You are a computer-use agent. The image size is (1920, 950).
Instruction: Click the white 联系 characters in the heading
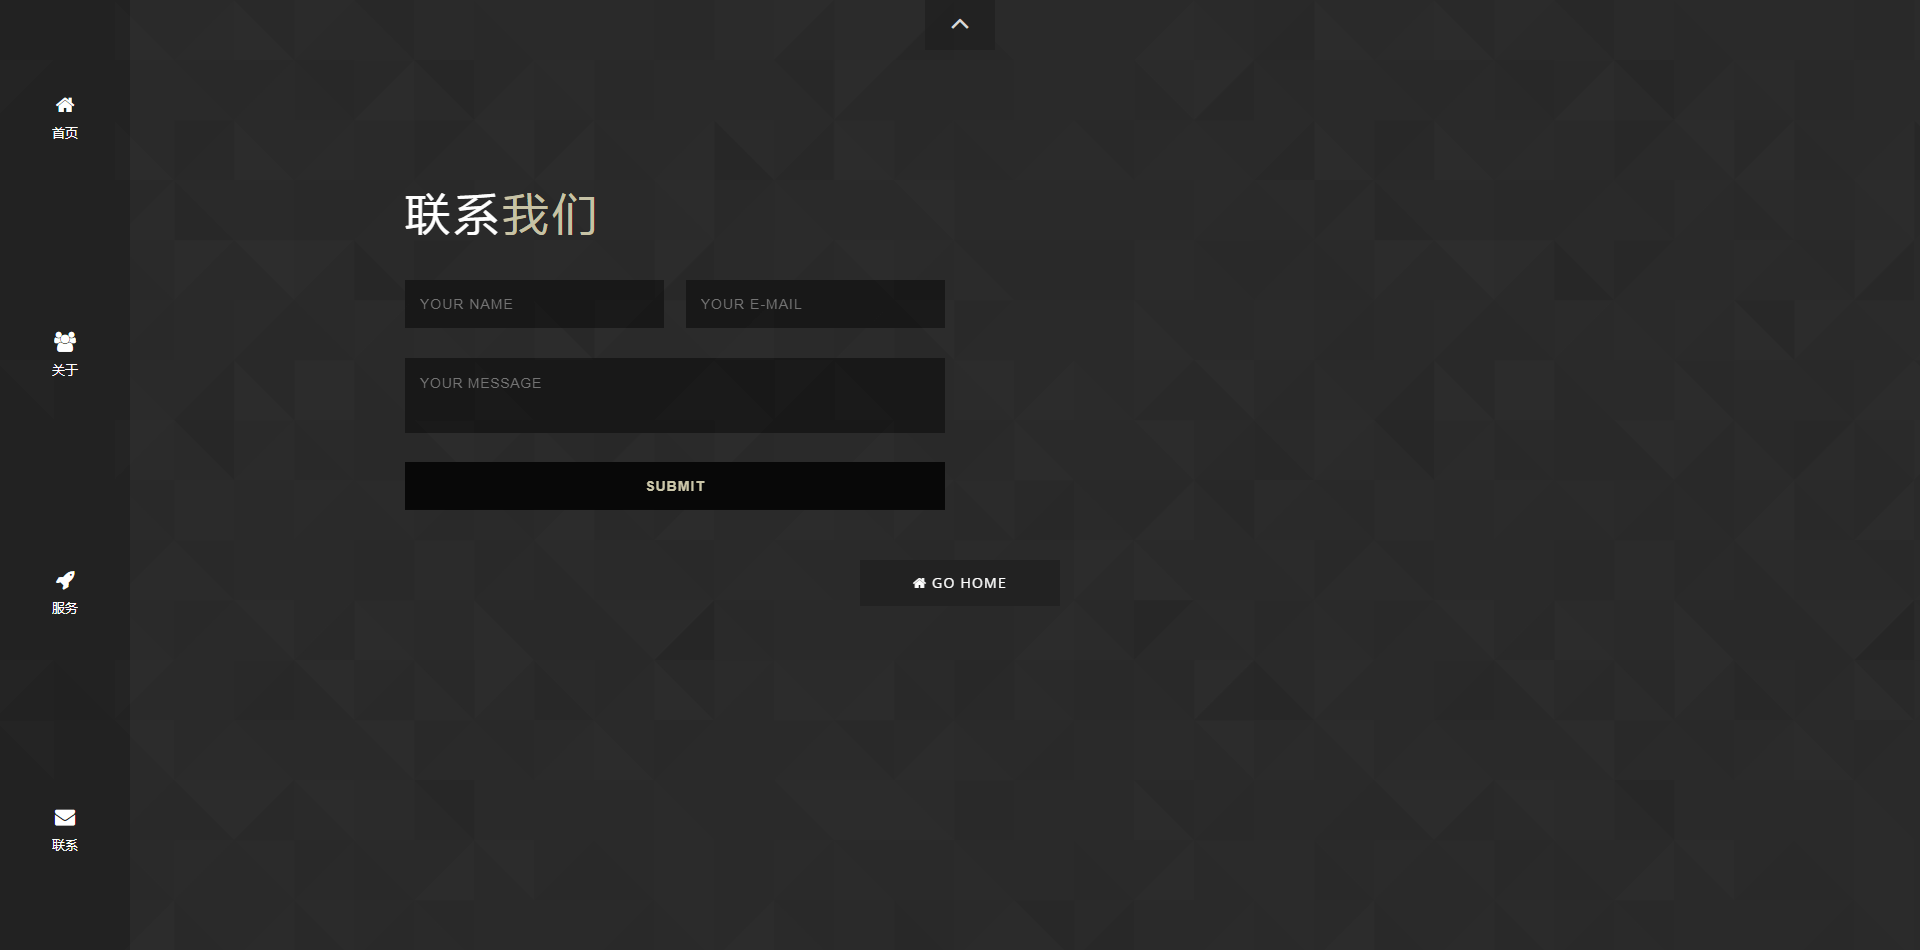pos(451,215)
